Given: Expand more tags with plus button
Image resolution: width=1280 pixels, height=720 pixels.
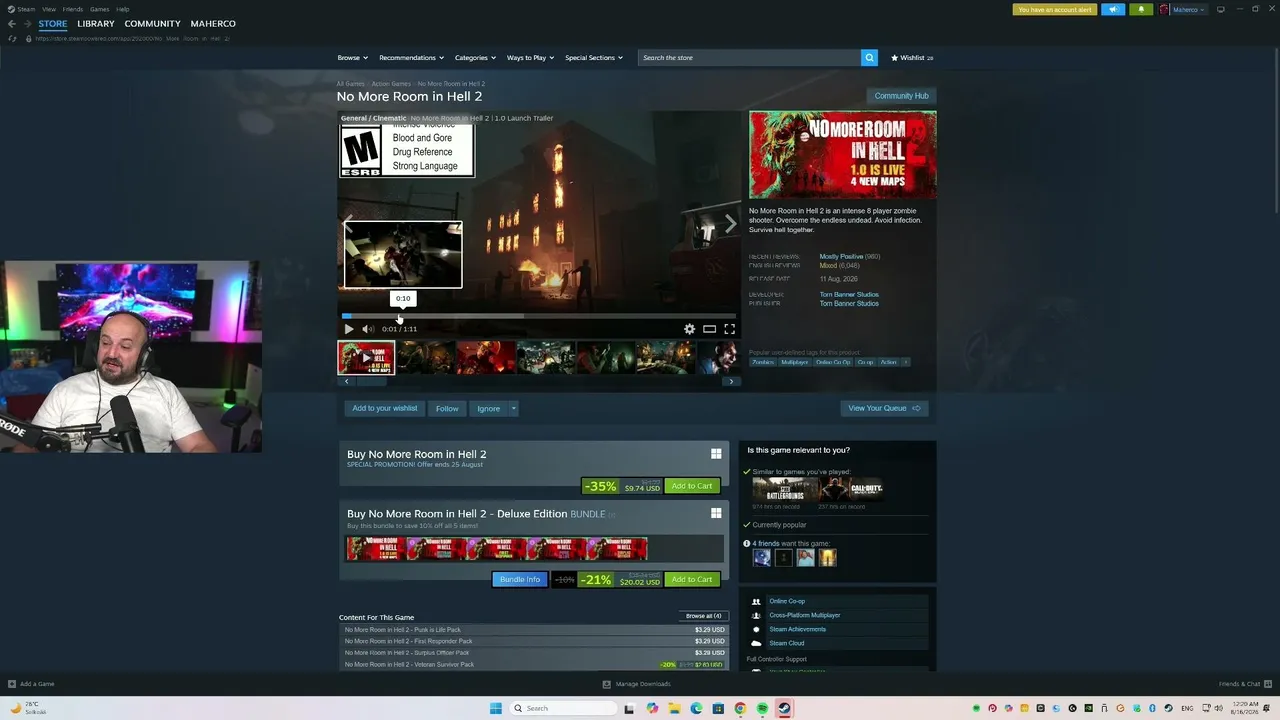Looking at the screenshot, I should 906,362.
